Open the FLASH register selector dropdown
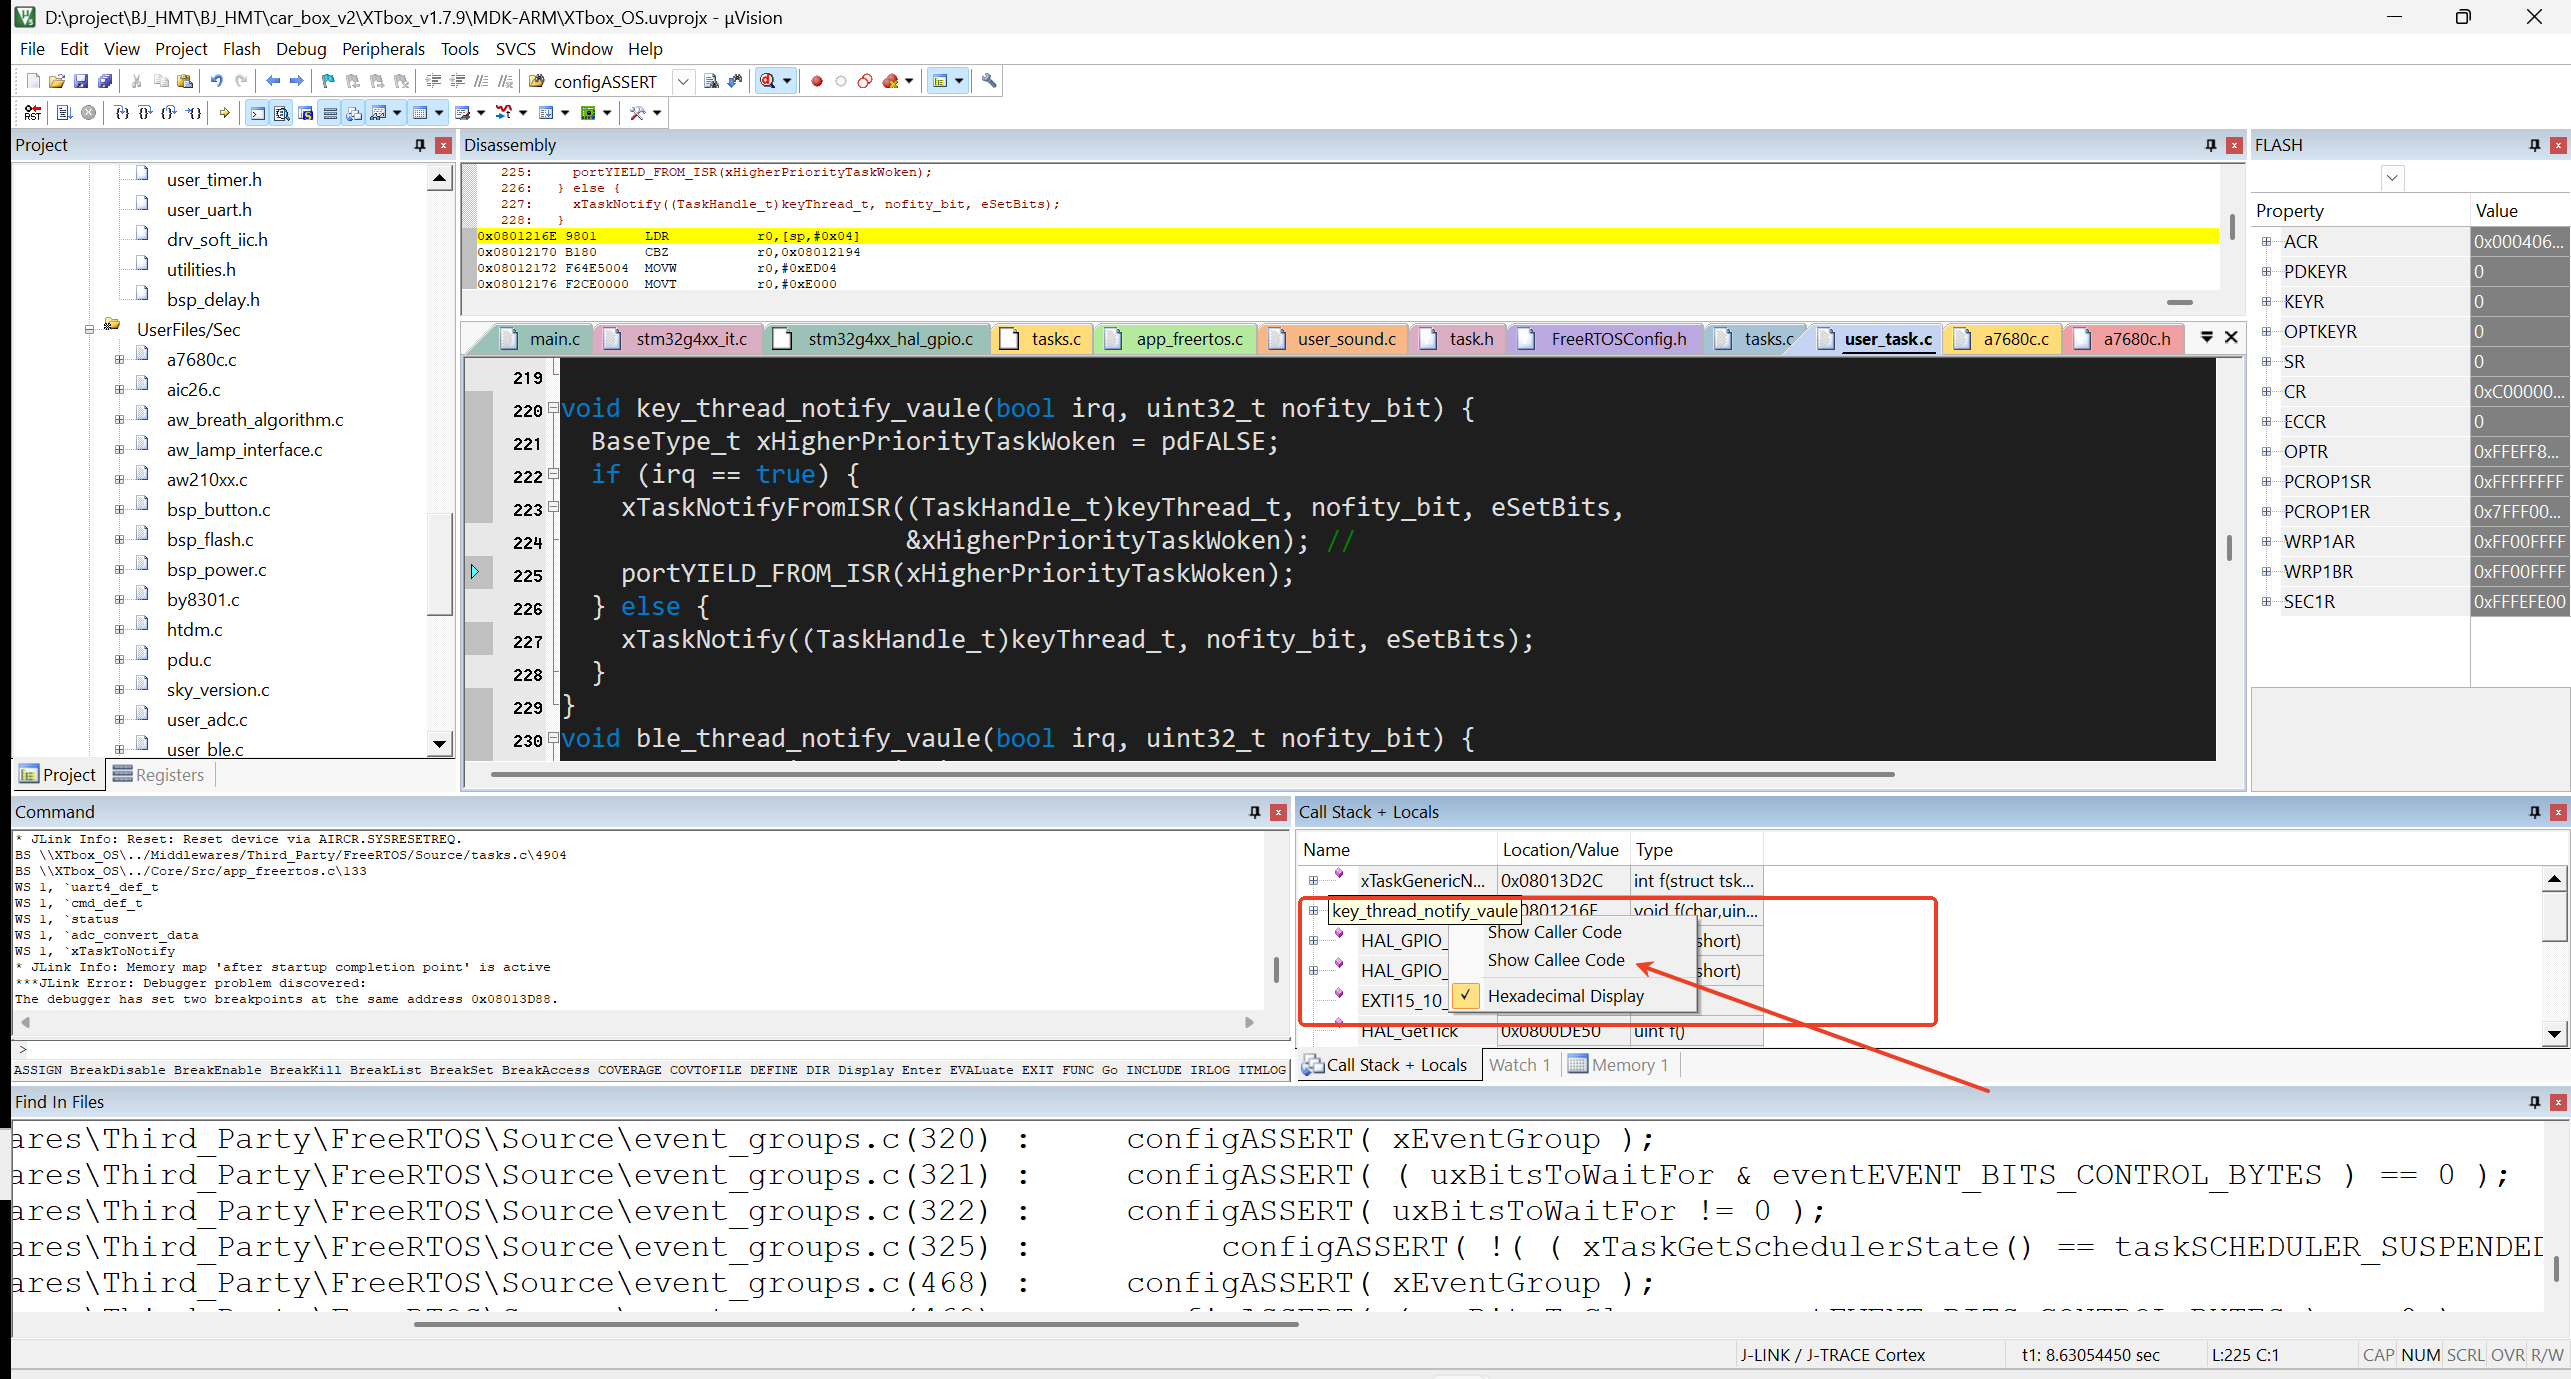Viewport: 2571px width, 1379px height. click(2393, 177)
